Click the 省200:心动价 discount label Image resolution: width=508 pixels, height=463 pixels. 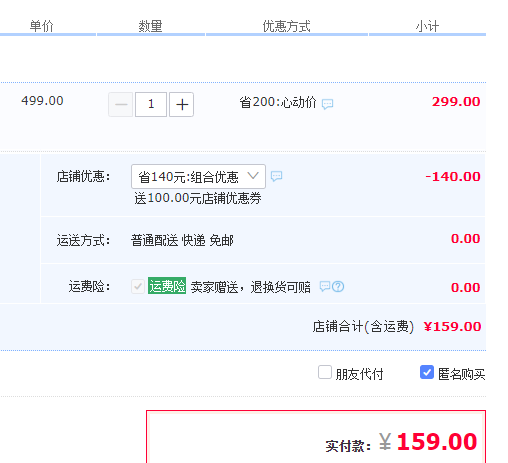(278, 102)
